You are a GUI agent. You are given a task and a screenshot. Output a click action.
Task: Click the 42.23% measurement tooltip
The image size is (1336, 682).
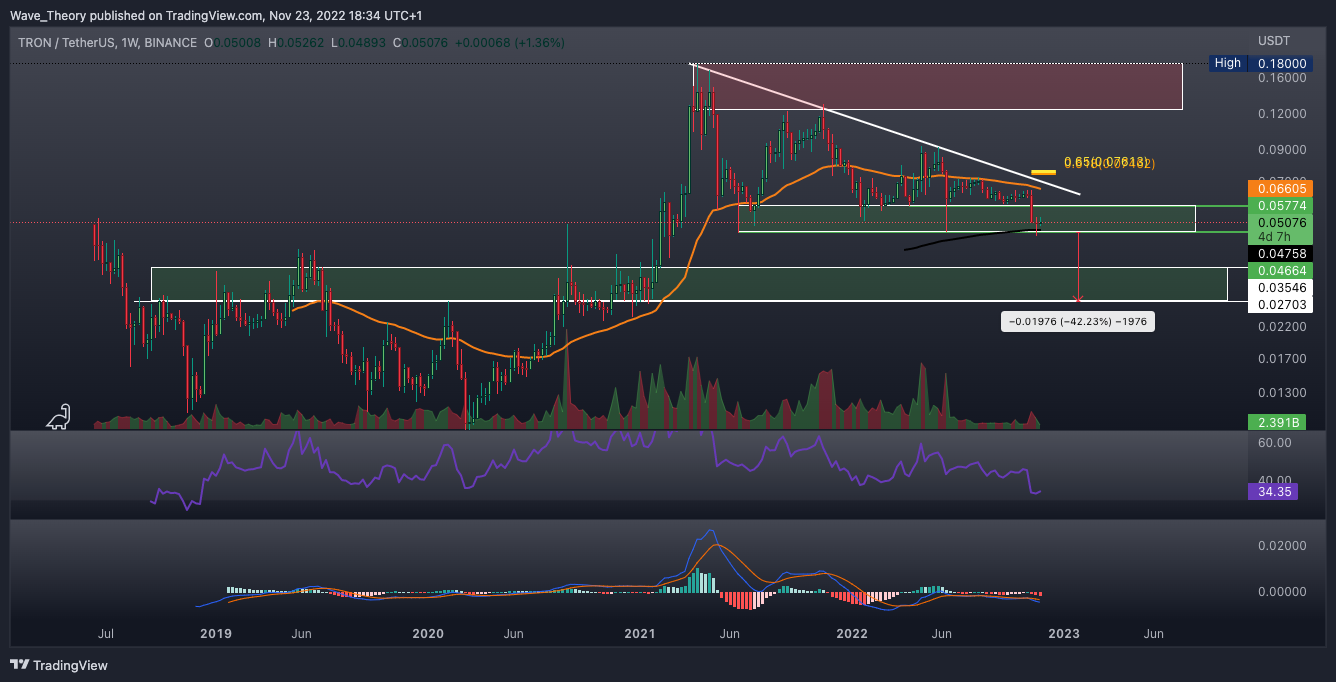coord(1078,321)
